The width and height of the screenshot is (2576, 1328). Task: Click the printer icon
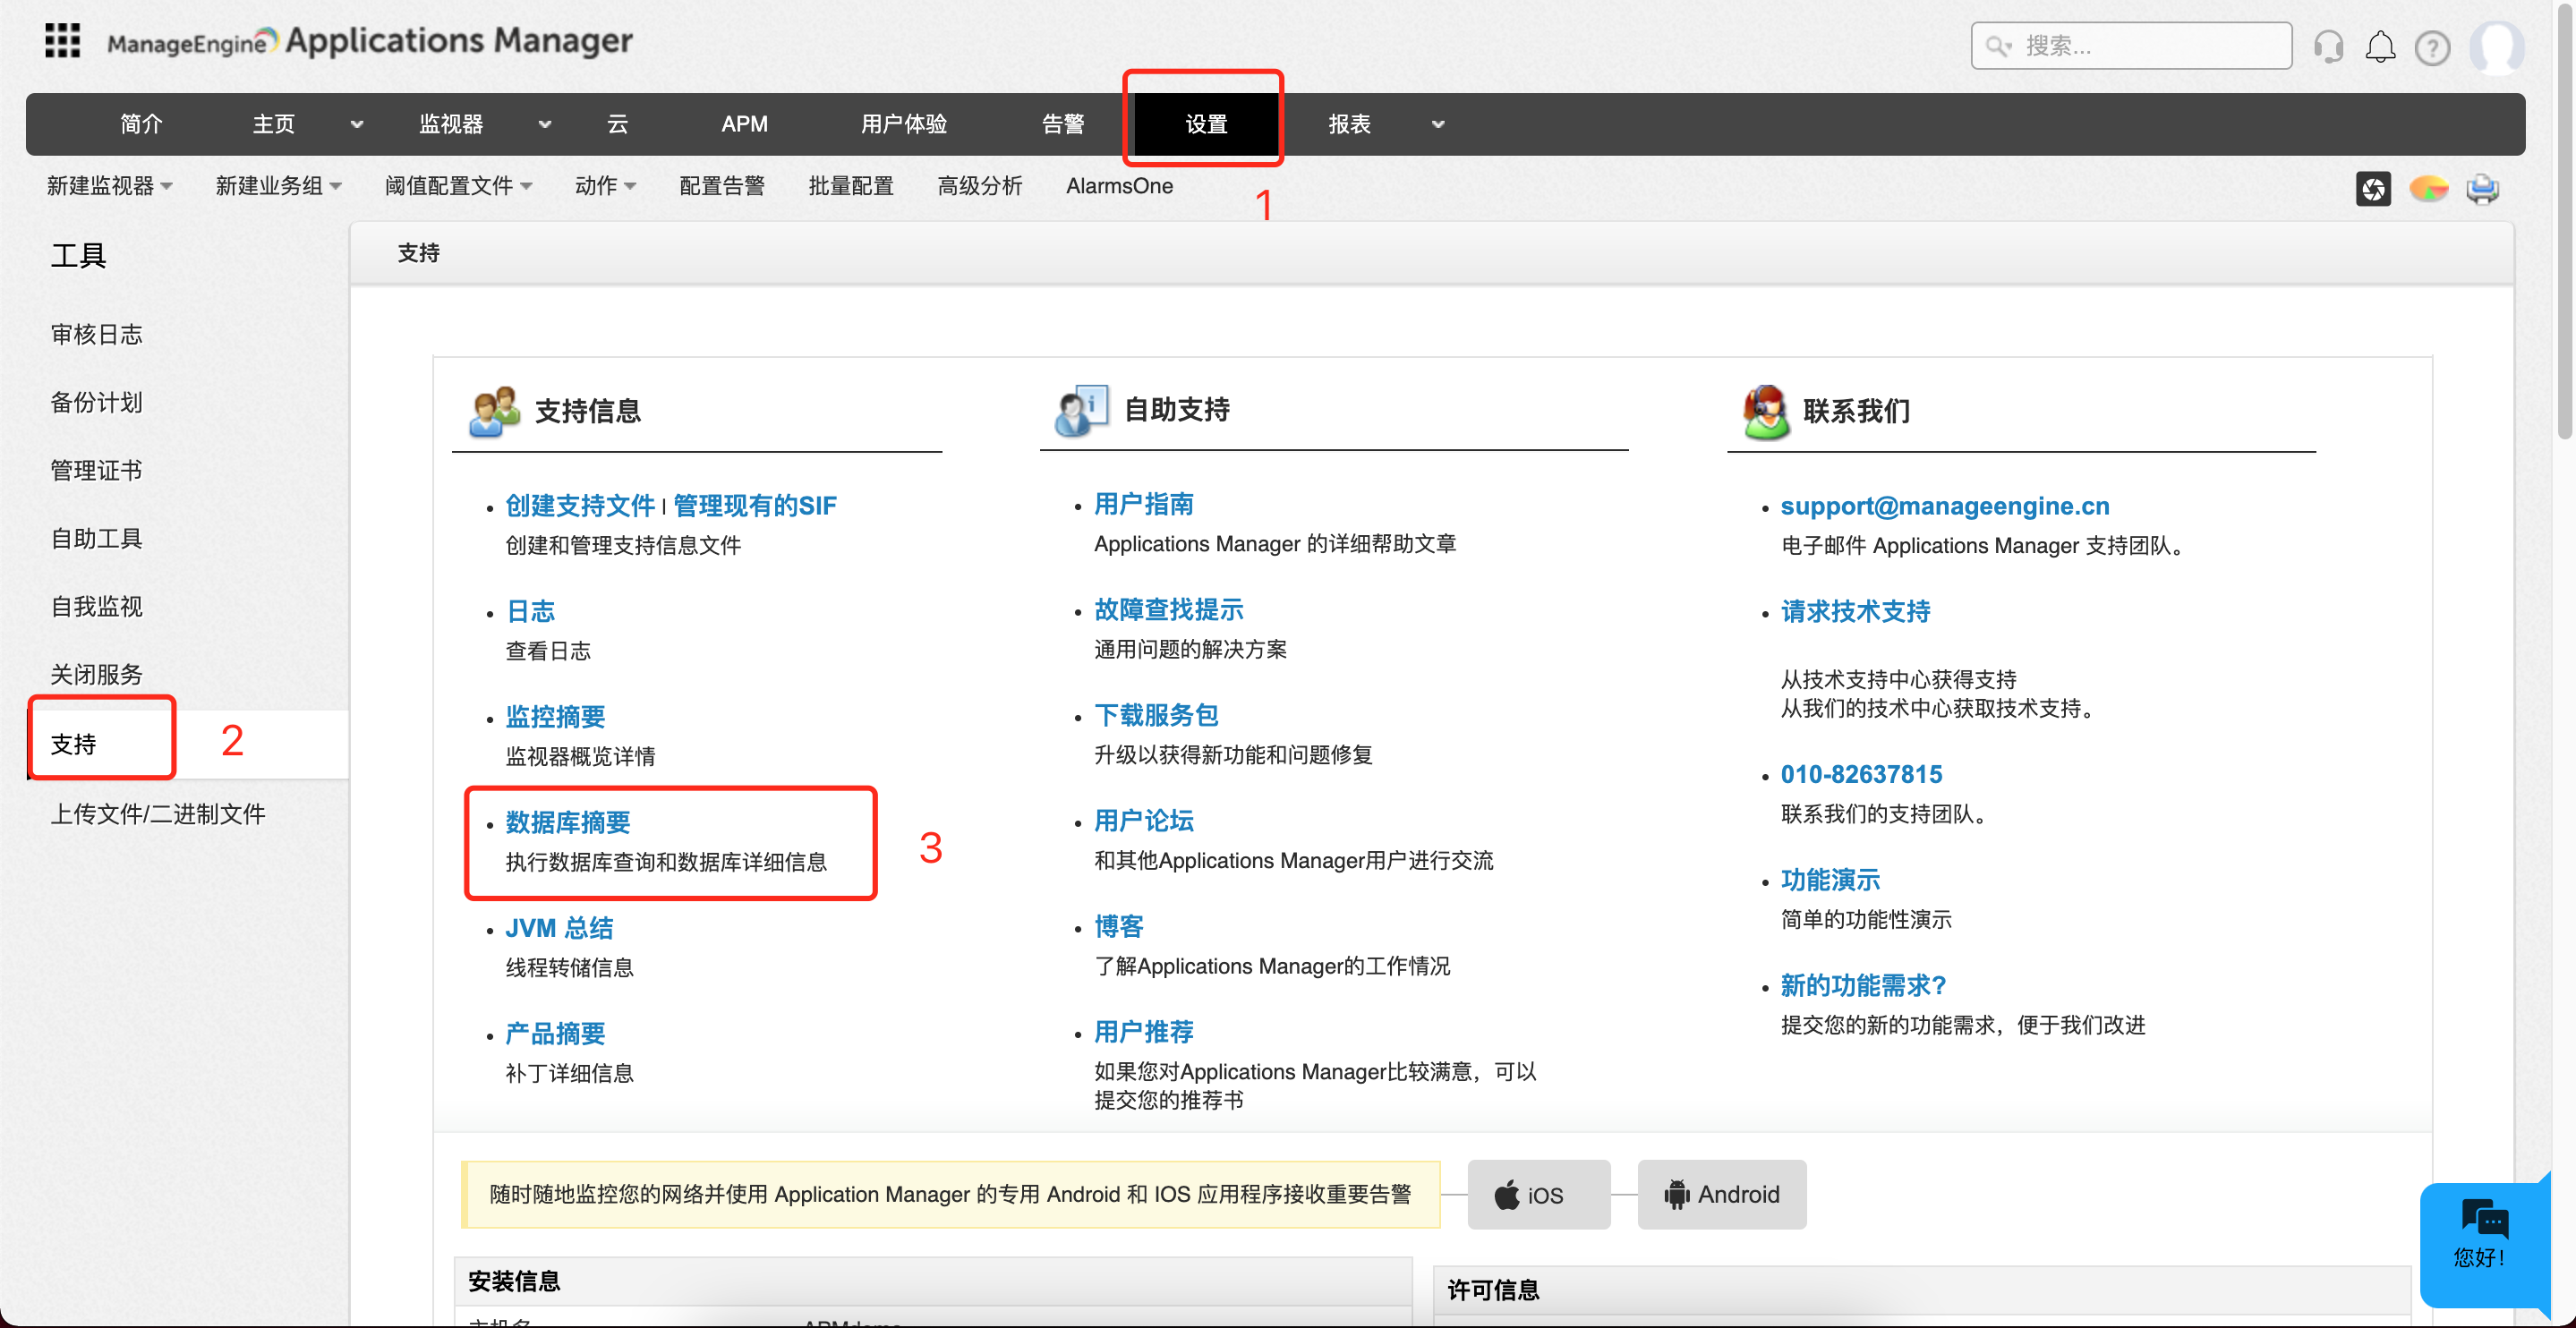point(2482,188)
